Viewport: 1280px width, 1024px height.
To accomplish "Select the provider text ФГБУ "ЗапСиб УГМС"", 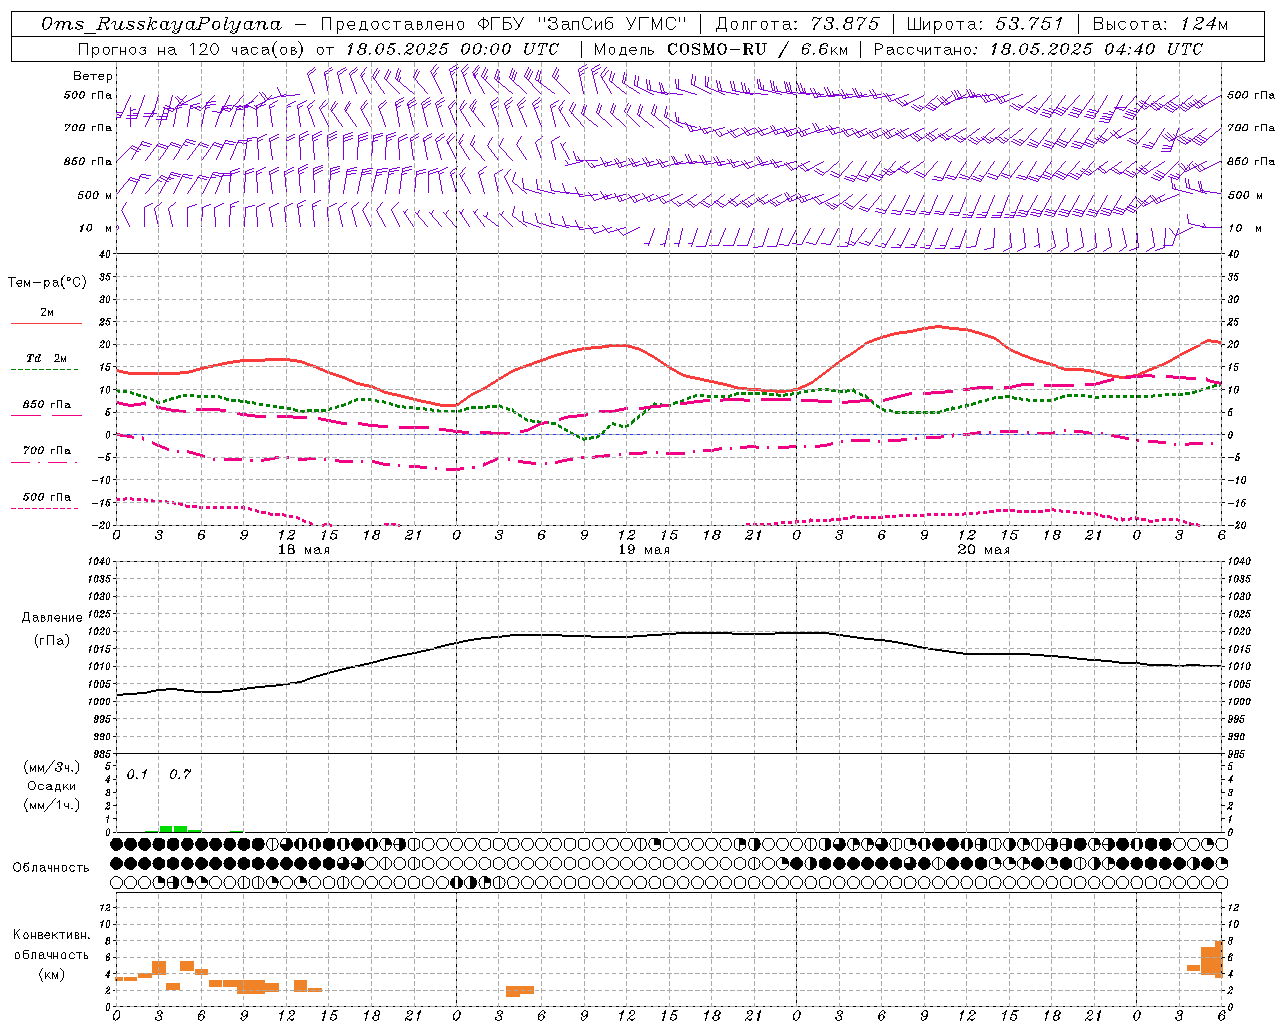I will 580,24.
